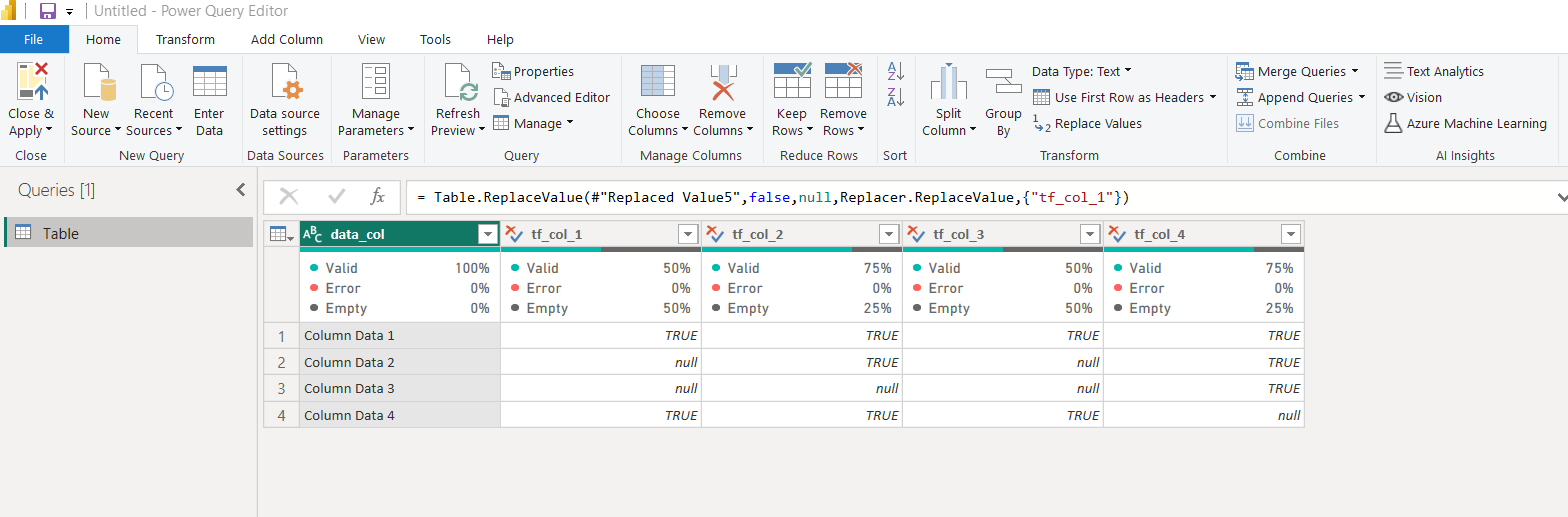1568x517 pixels.
Task: Select row number 3 header
Action: point(281,388)
